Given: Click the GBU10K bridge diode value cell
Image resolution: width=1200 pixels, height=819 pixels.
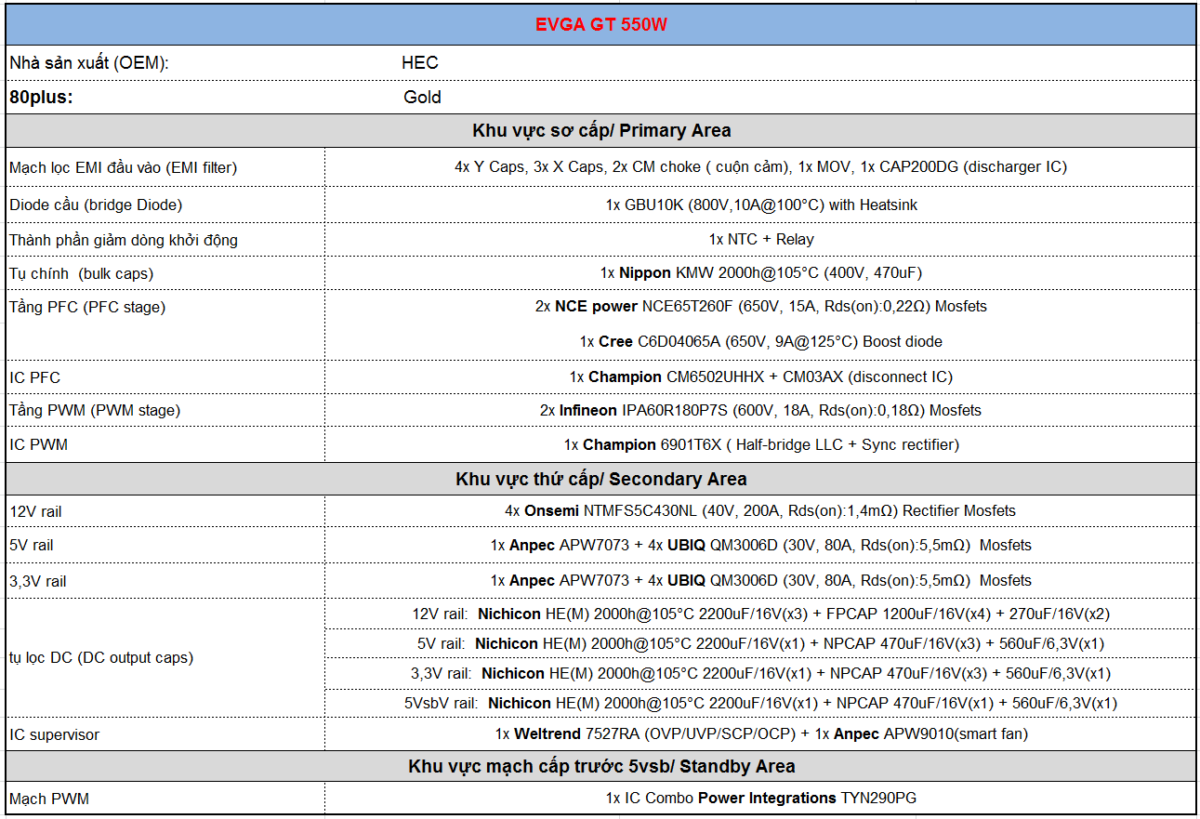Looking at the screenshot, I should 761,204.
